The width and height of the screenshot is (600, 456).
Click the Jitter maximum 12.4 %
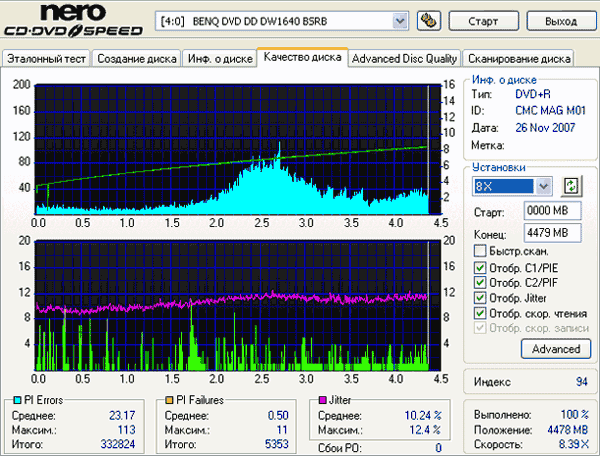click(425, 430)
